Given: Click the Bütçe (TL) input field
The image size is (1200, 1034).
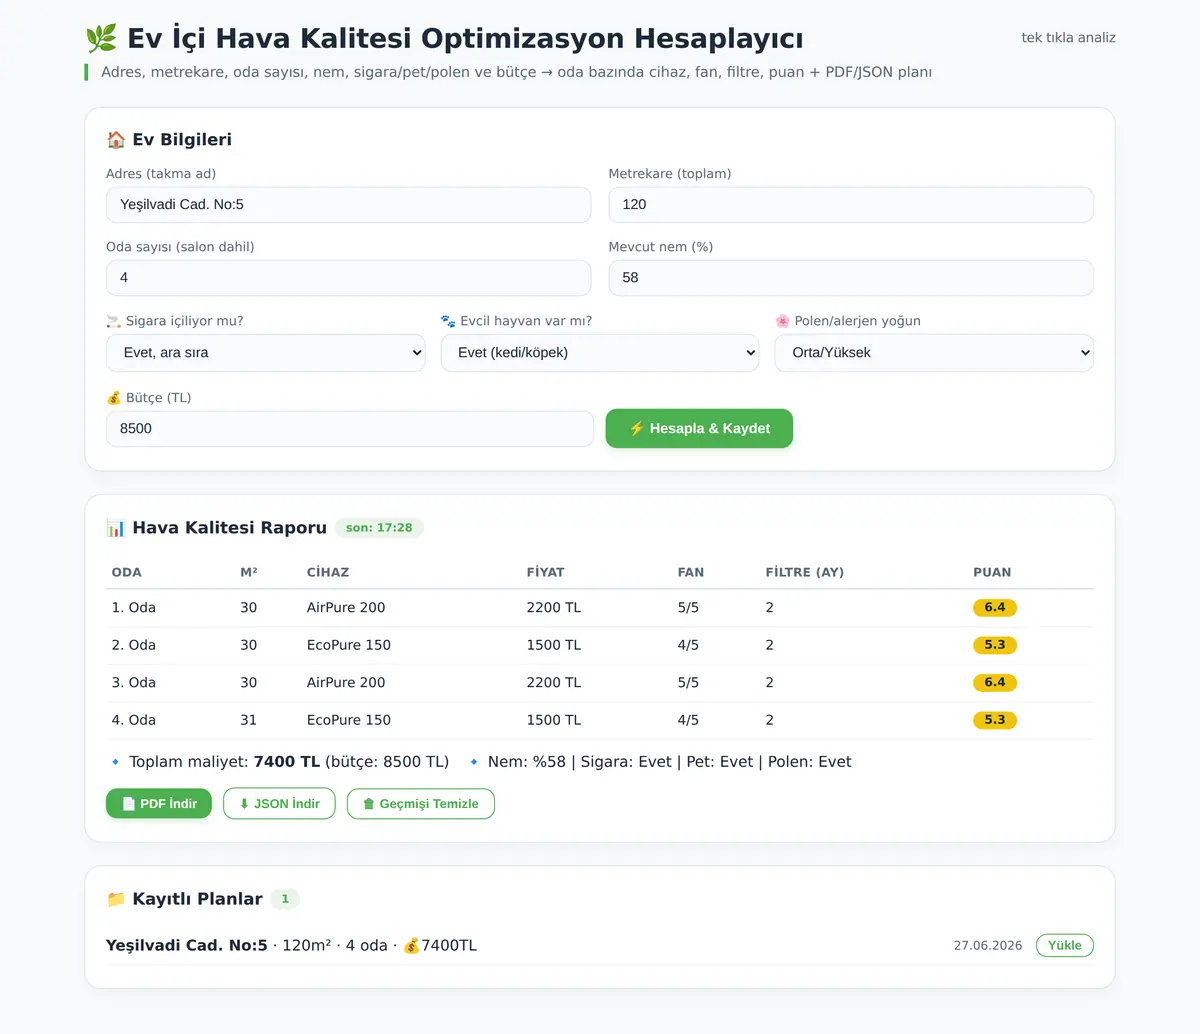Looking at the screenshot, I should 350,429.
